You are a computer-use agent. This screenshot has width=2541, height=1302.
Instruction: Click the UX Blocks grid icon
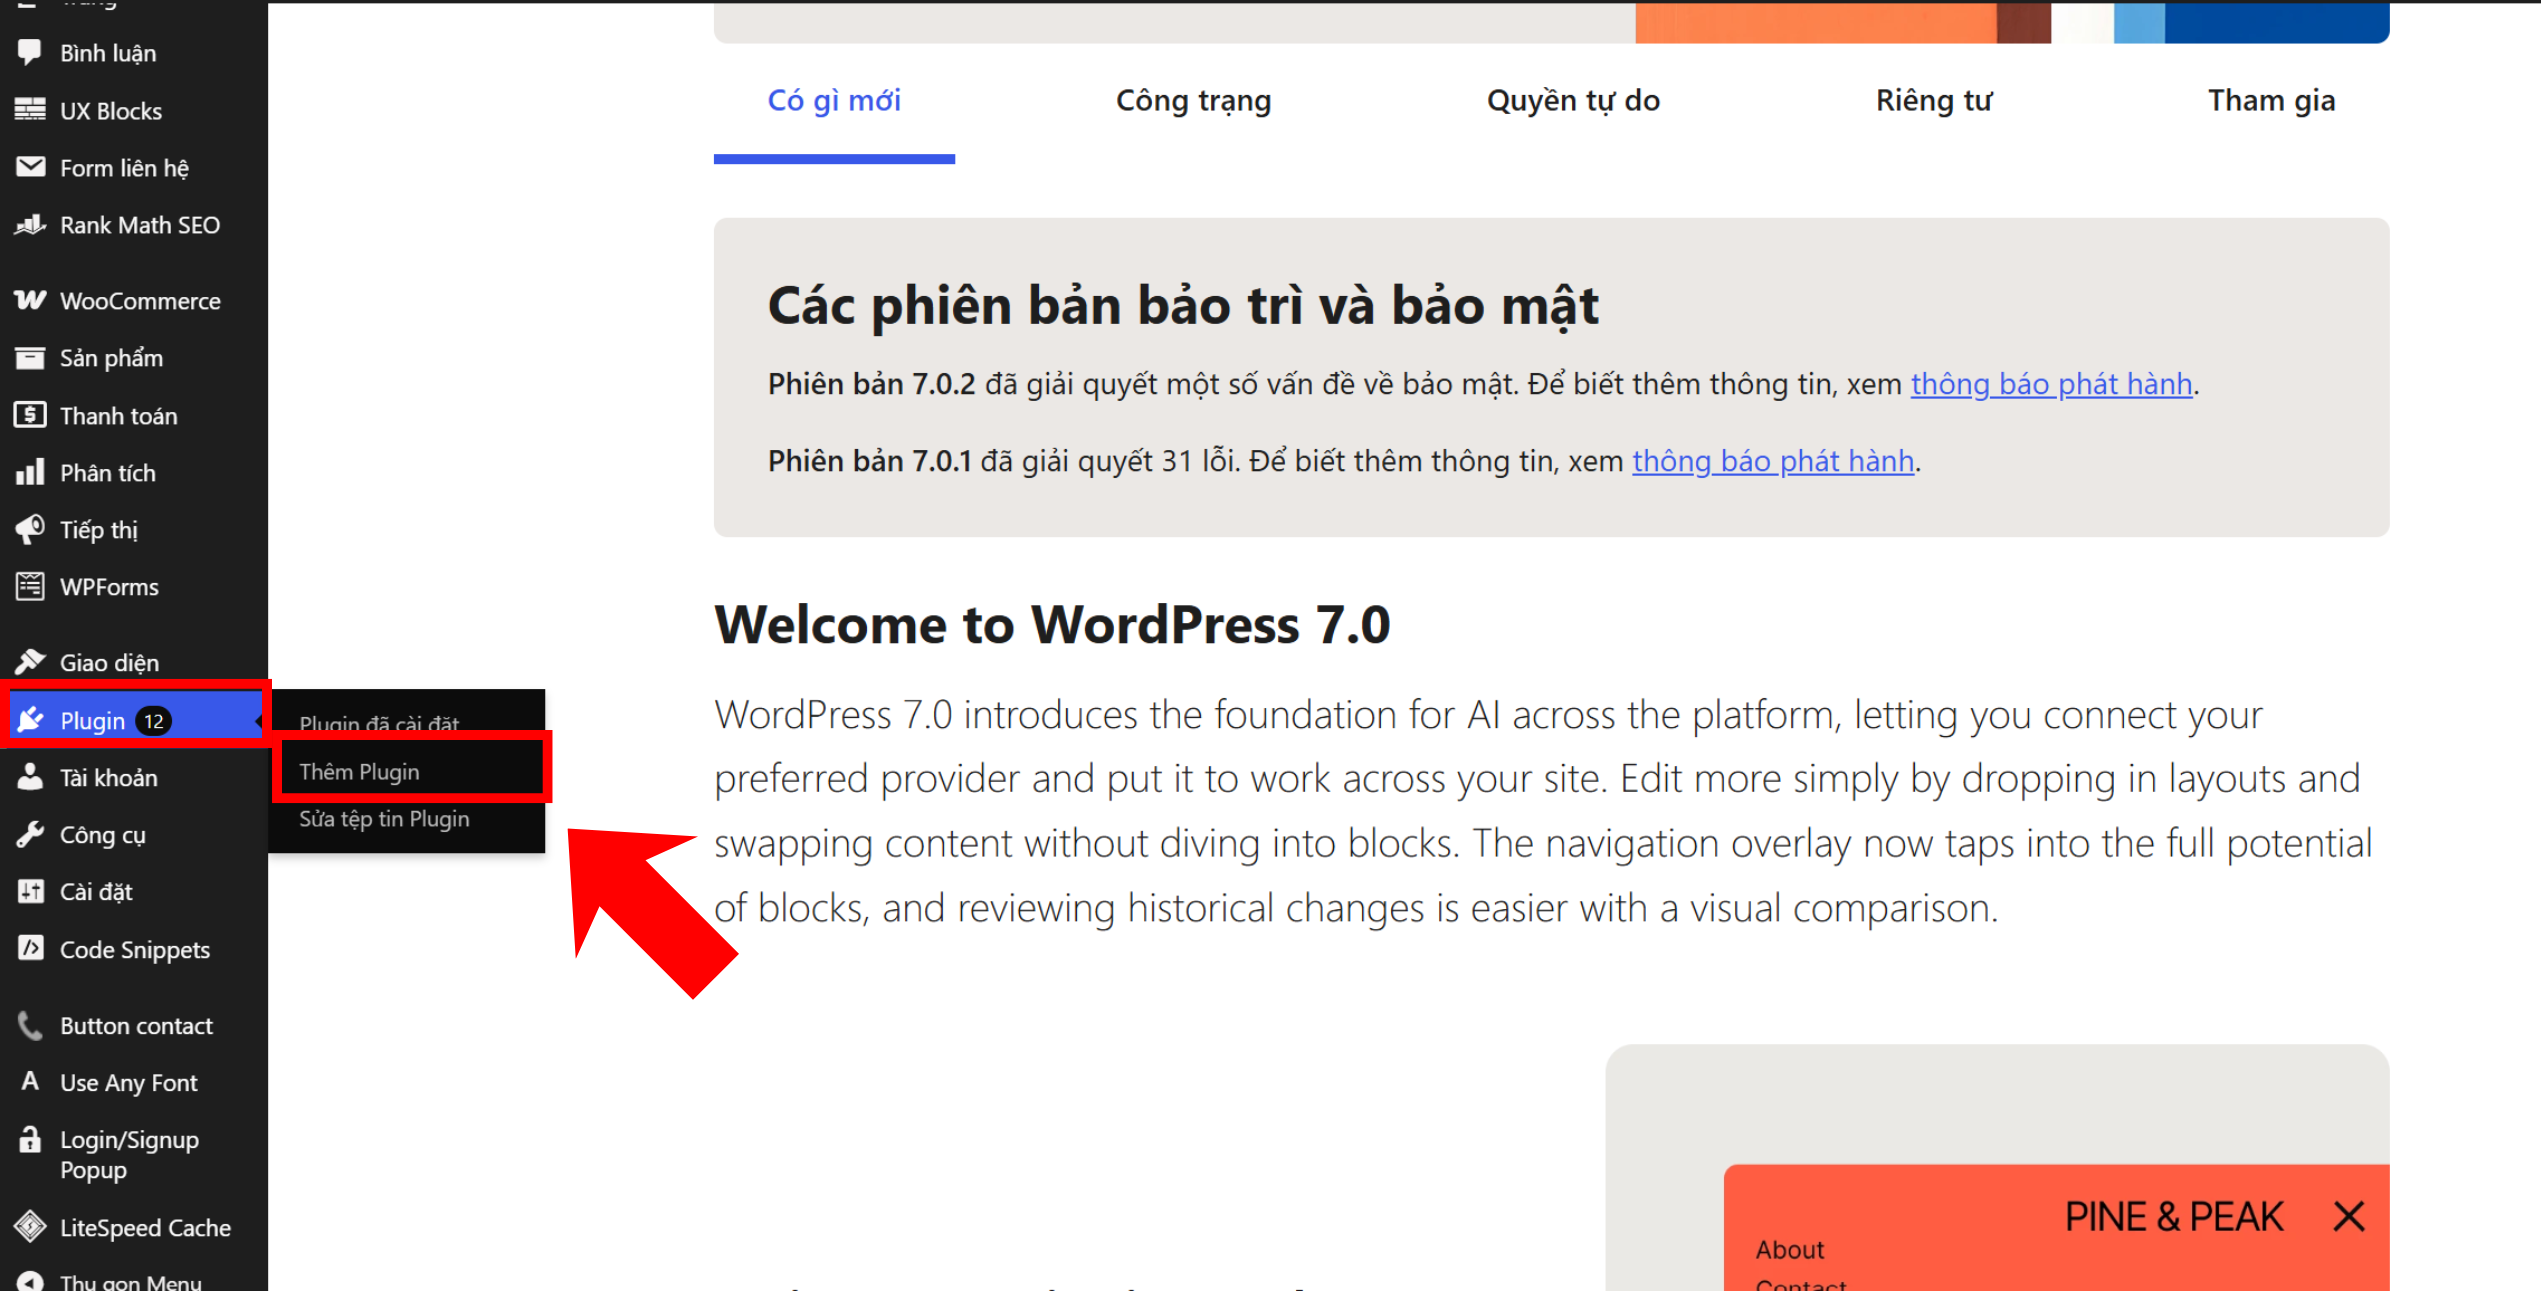(30, 110)
